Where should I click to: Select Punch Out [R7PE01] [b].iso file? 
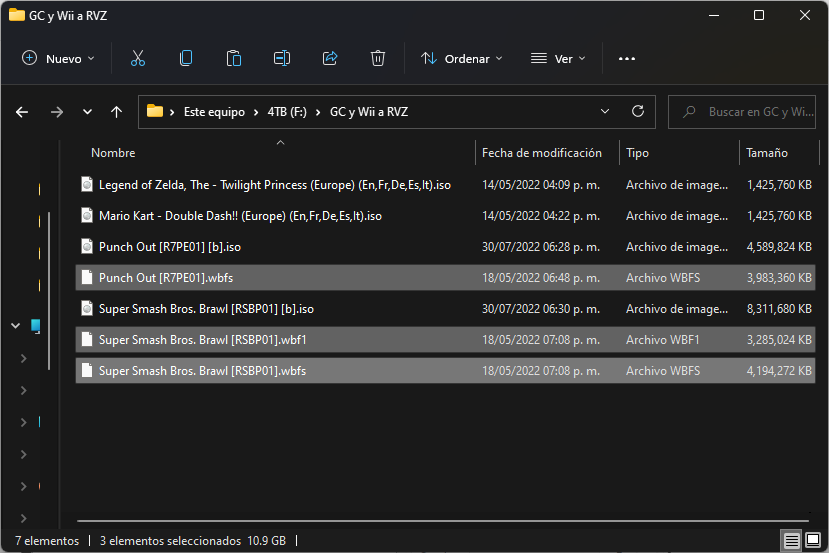(x=445, y=246)
